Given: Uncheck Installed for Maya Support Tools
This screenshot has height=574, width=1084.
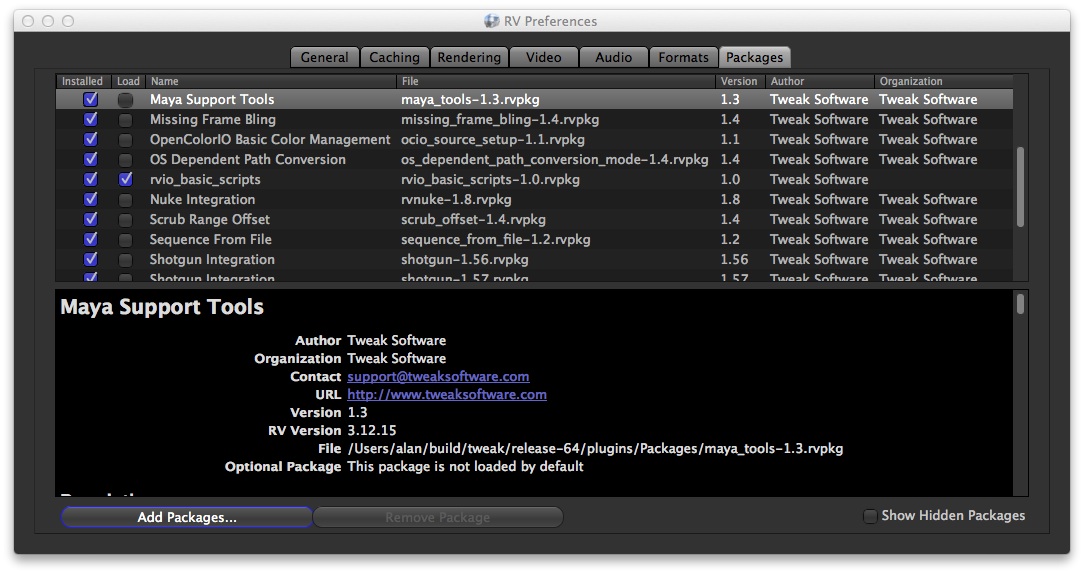Looking at the screenshot, I should [x=91, y=100].
